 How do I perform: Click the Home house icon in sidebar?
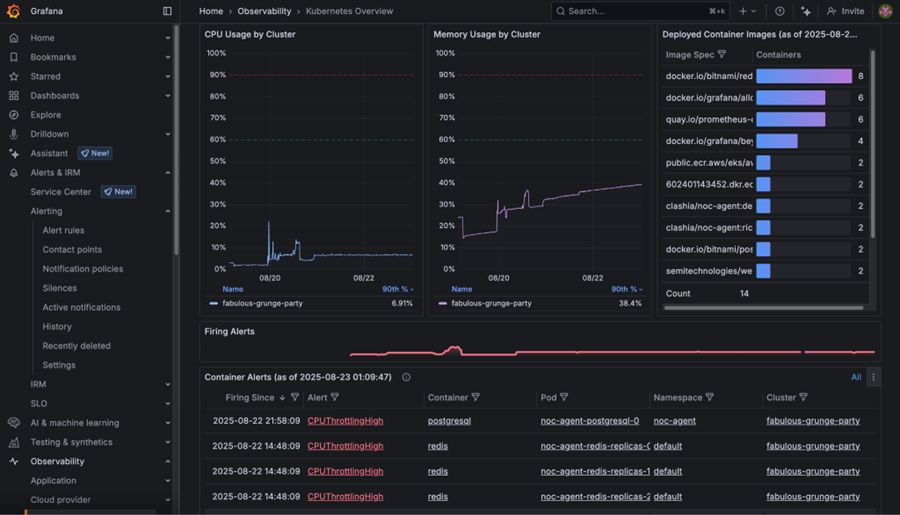point(14,38)
